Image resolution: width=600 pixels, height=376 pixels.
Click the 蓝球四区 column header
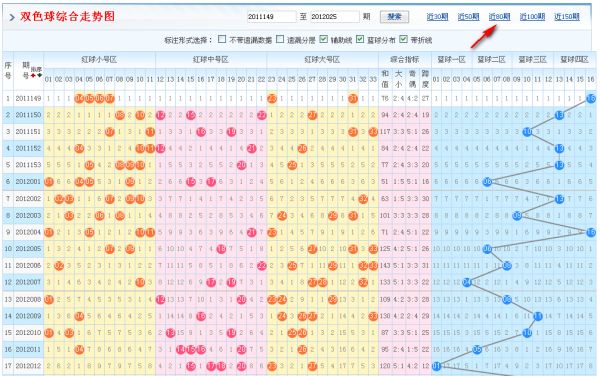(x=574, y=60)
